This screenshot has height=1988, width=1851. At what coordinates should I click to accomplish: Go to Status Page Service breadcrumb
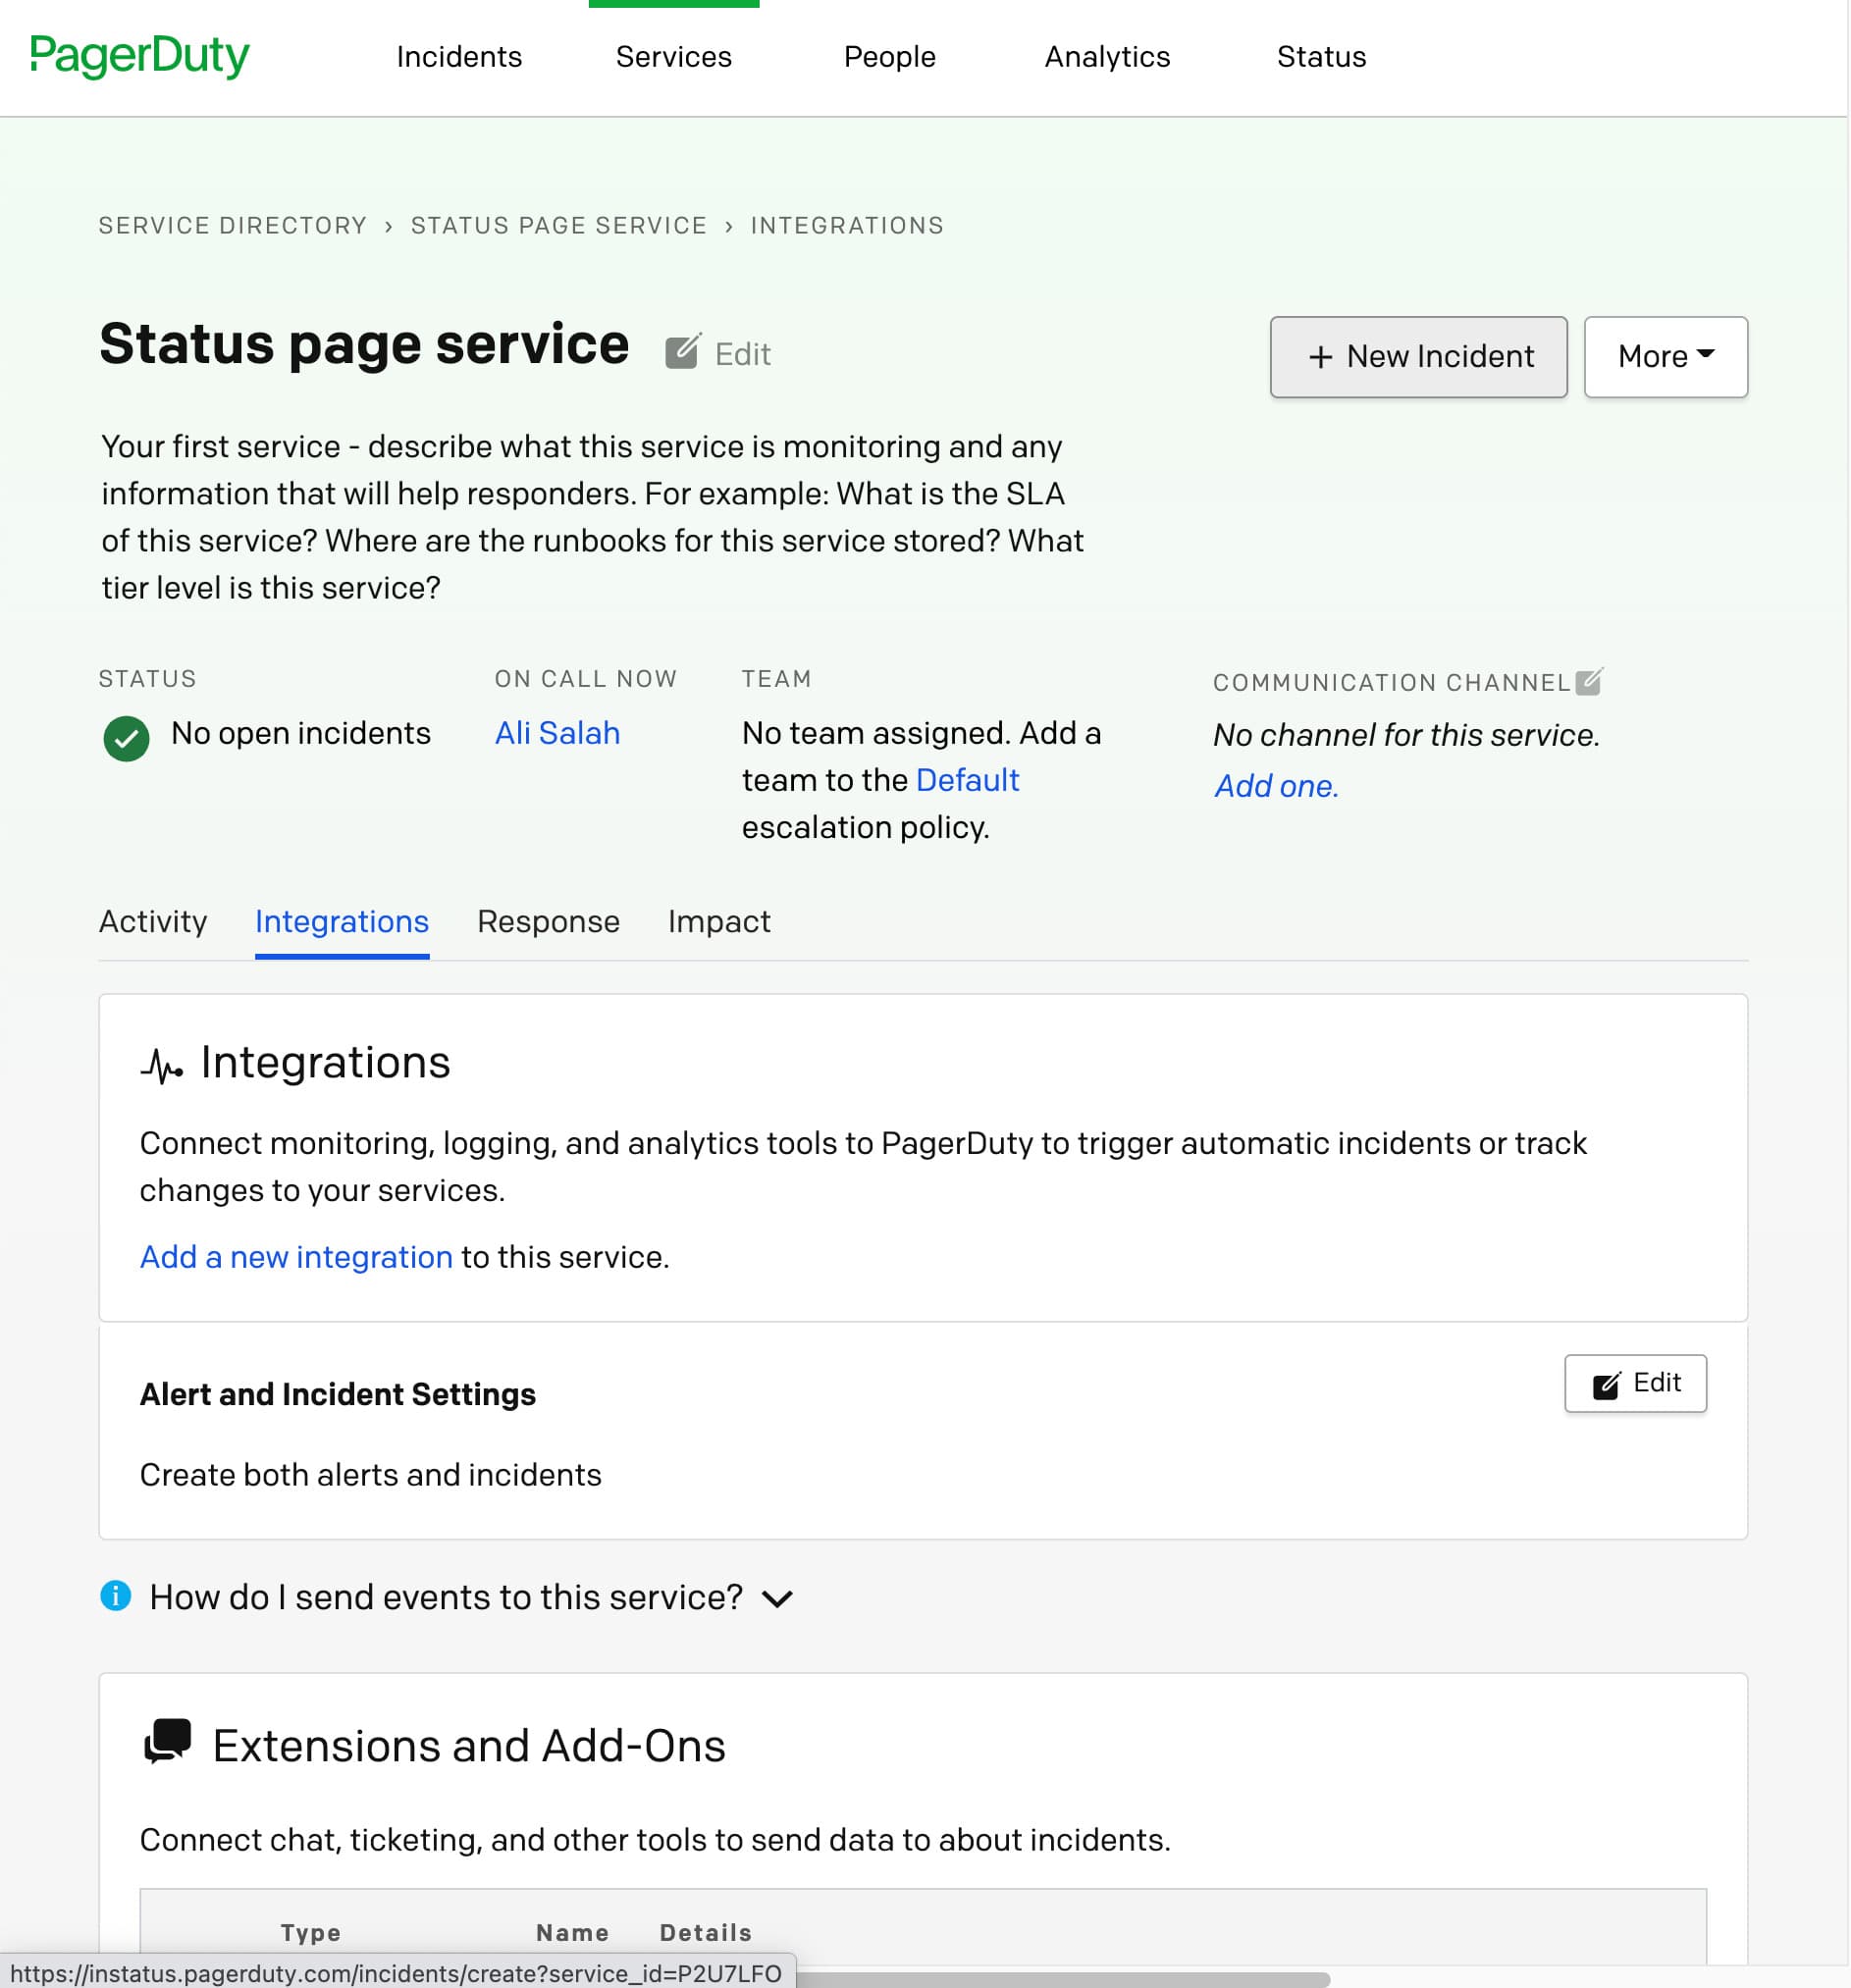click(x=559, y=225)
